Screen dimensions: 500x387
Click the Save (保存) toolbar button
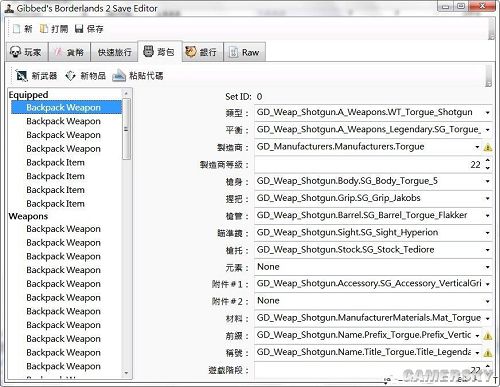pyautogui.click(x=89, y=29)
